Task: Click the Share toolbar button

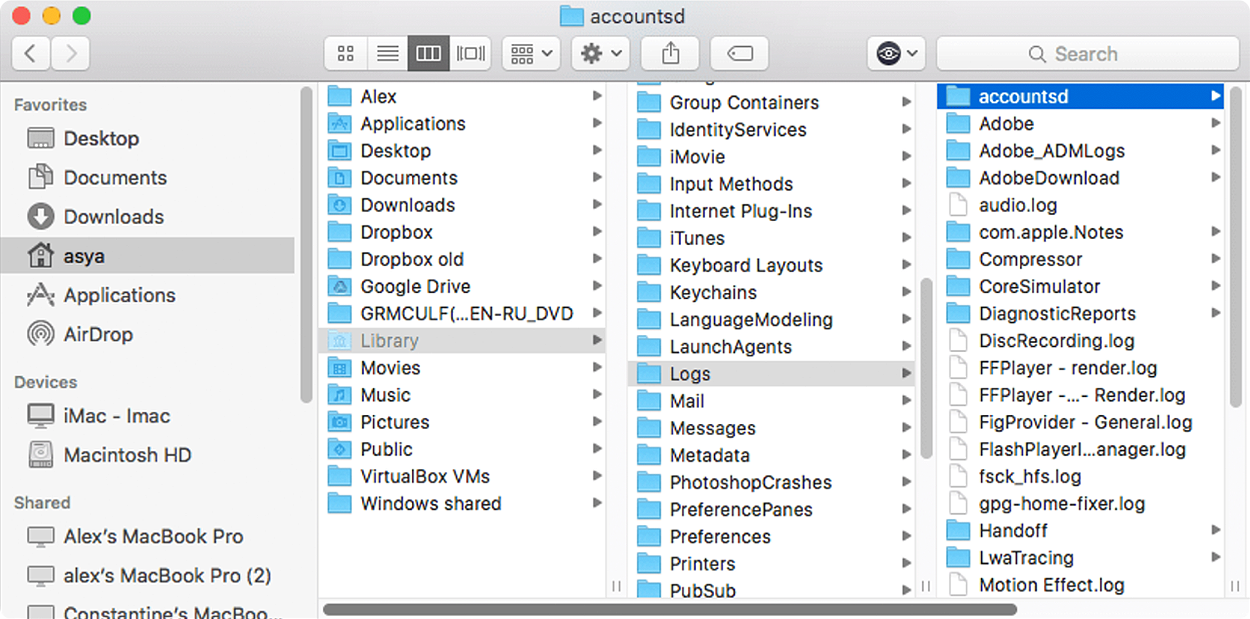Action: click(670, 53)
